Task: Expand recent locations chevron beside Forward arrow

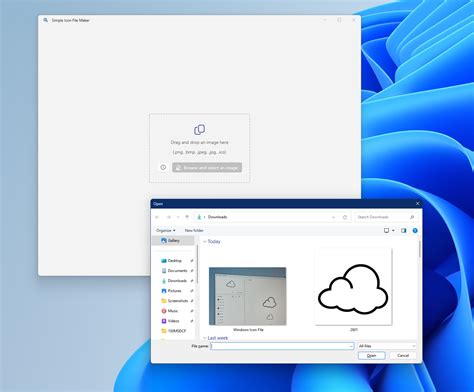Action: point(178,217)
